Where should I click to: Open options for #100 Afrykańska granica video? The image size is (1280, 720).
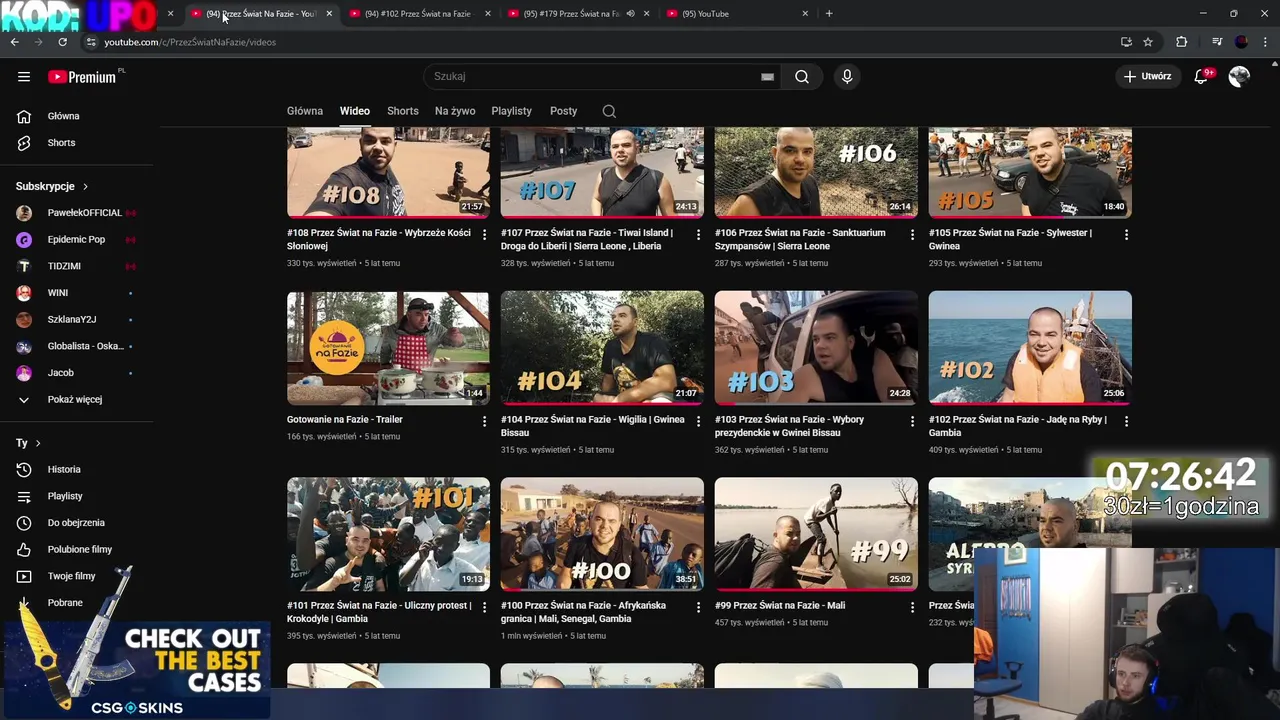point(699,607)
